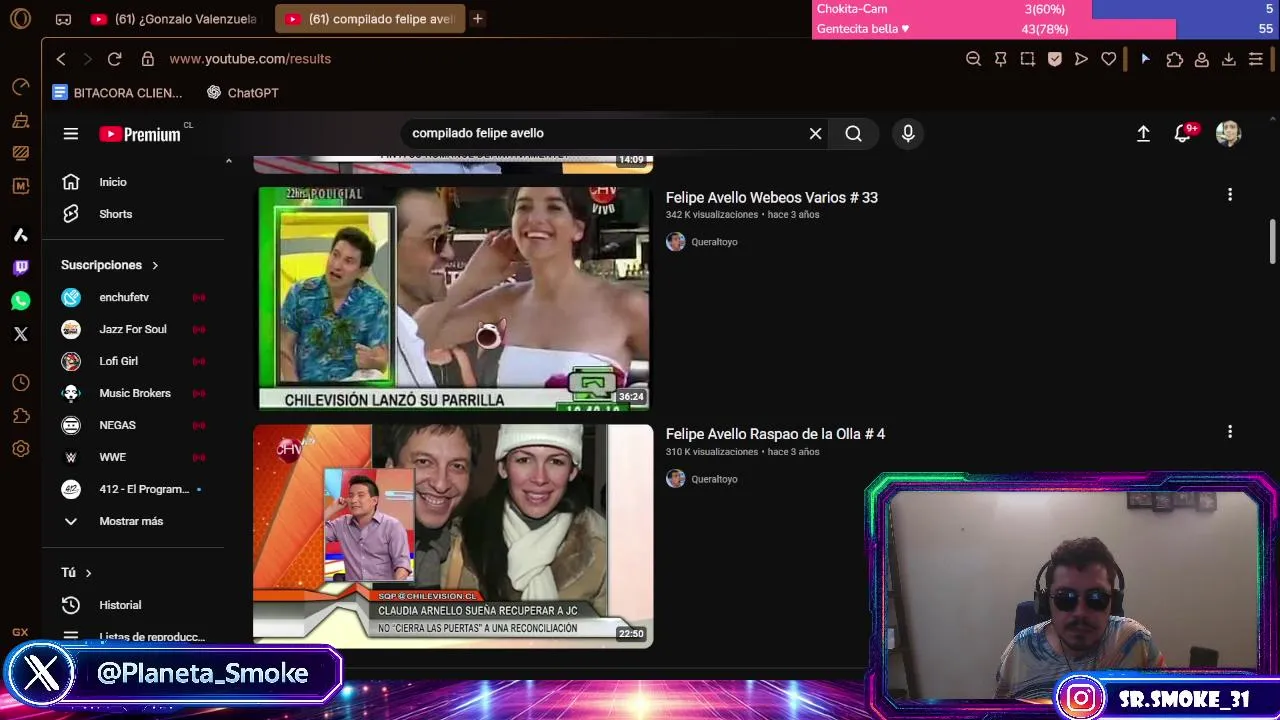This screenshot has width=1280, height=720.
Task: Add page to bookmarks with the heart icon
Action: (x=1108, y=59)
